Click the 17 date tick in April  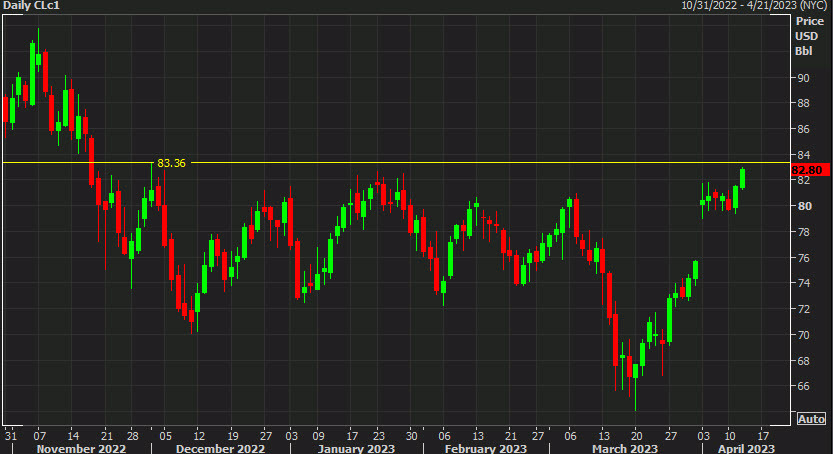[763, 436]
